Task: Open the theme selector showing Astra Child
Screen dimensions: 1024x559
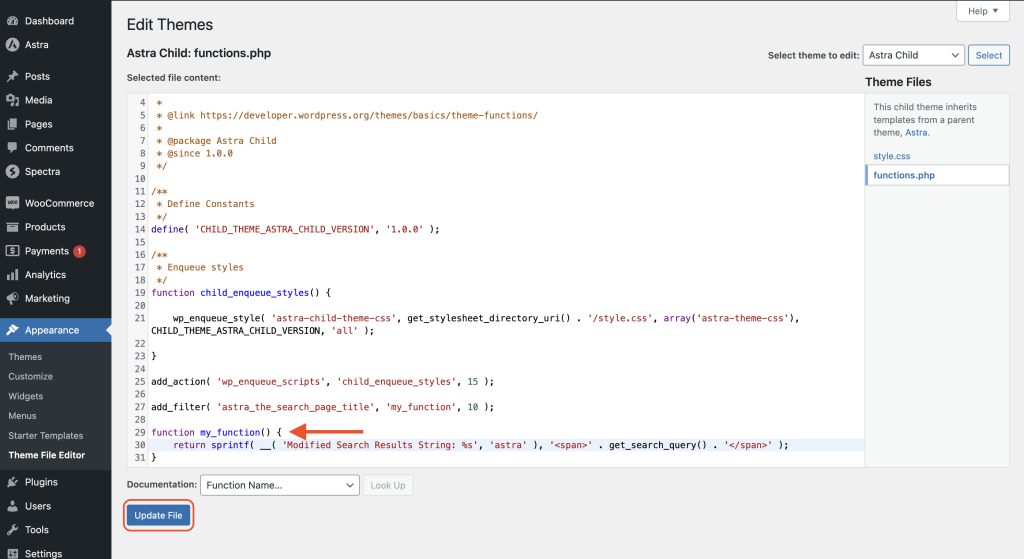Action: [913, 55]
